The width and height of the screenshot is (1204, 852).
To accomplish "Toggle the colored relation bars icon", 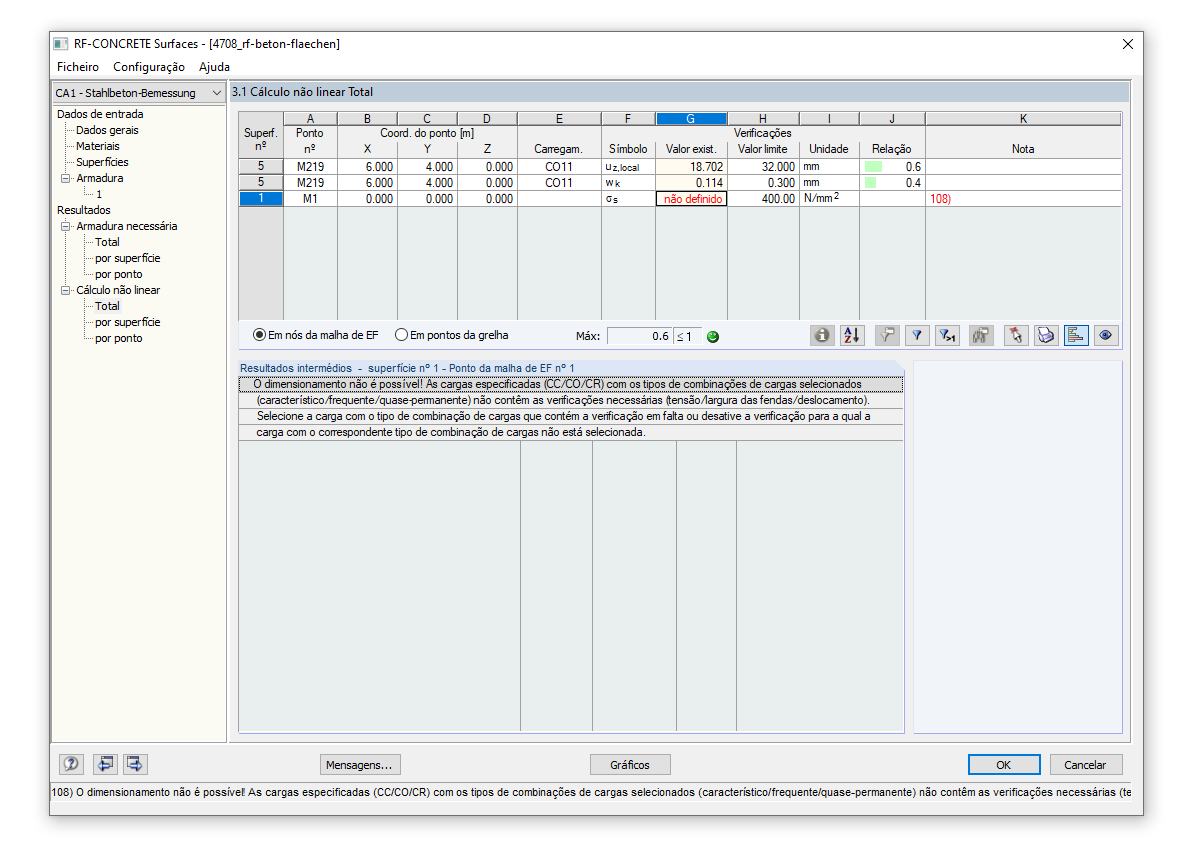I will tap(1076, 336).
